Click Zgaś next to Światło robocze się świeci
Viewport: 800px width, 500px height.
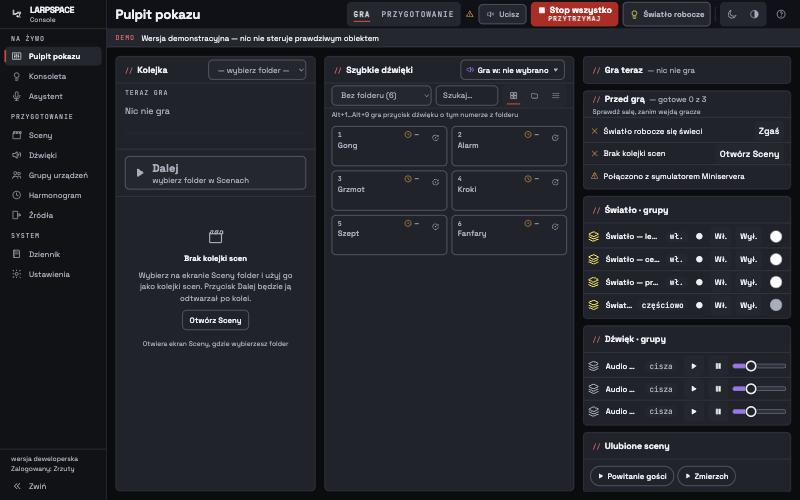click(x=768, y=131)
